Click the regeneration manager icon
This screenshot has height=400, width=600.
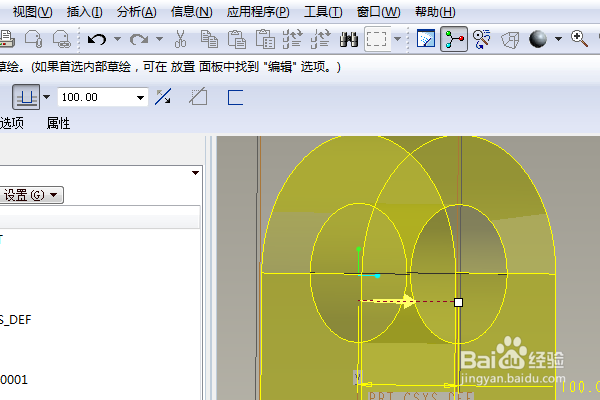321,39
